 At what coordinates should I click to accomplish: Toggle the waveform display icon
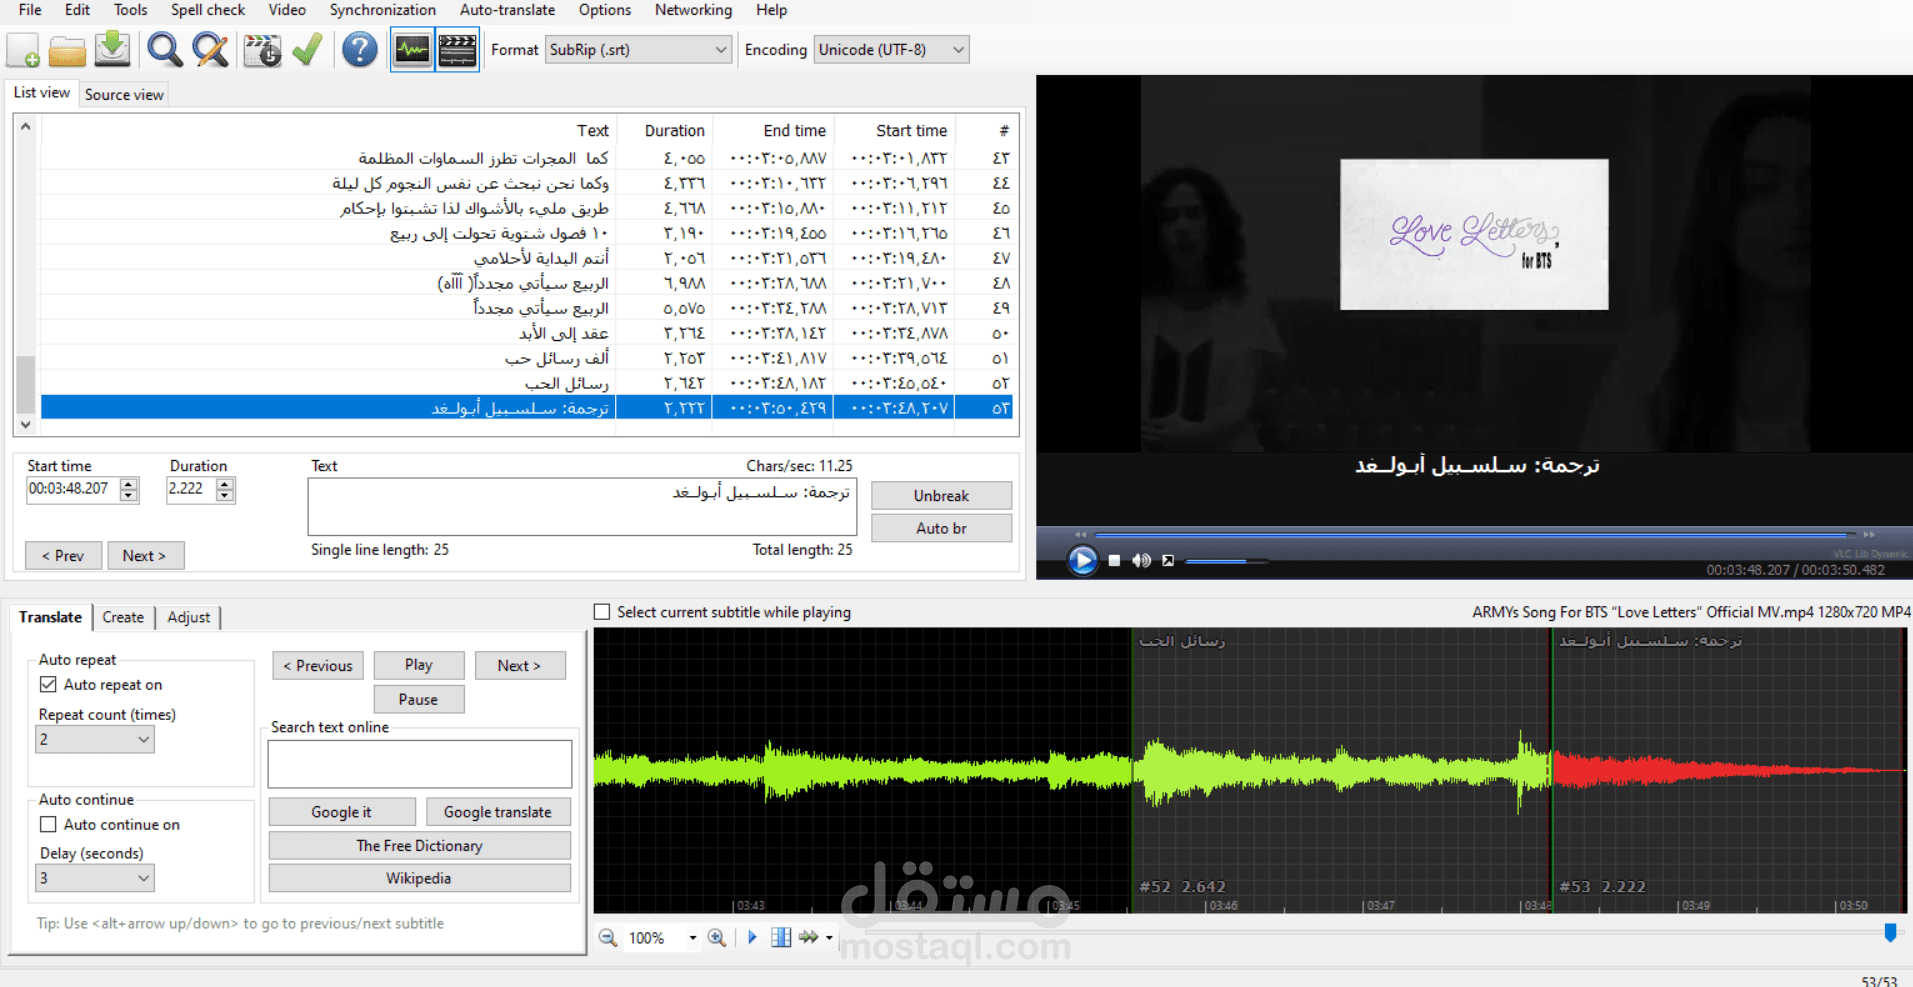(412, 49)
